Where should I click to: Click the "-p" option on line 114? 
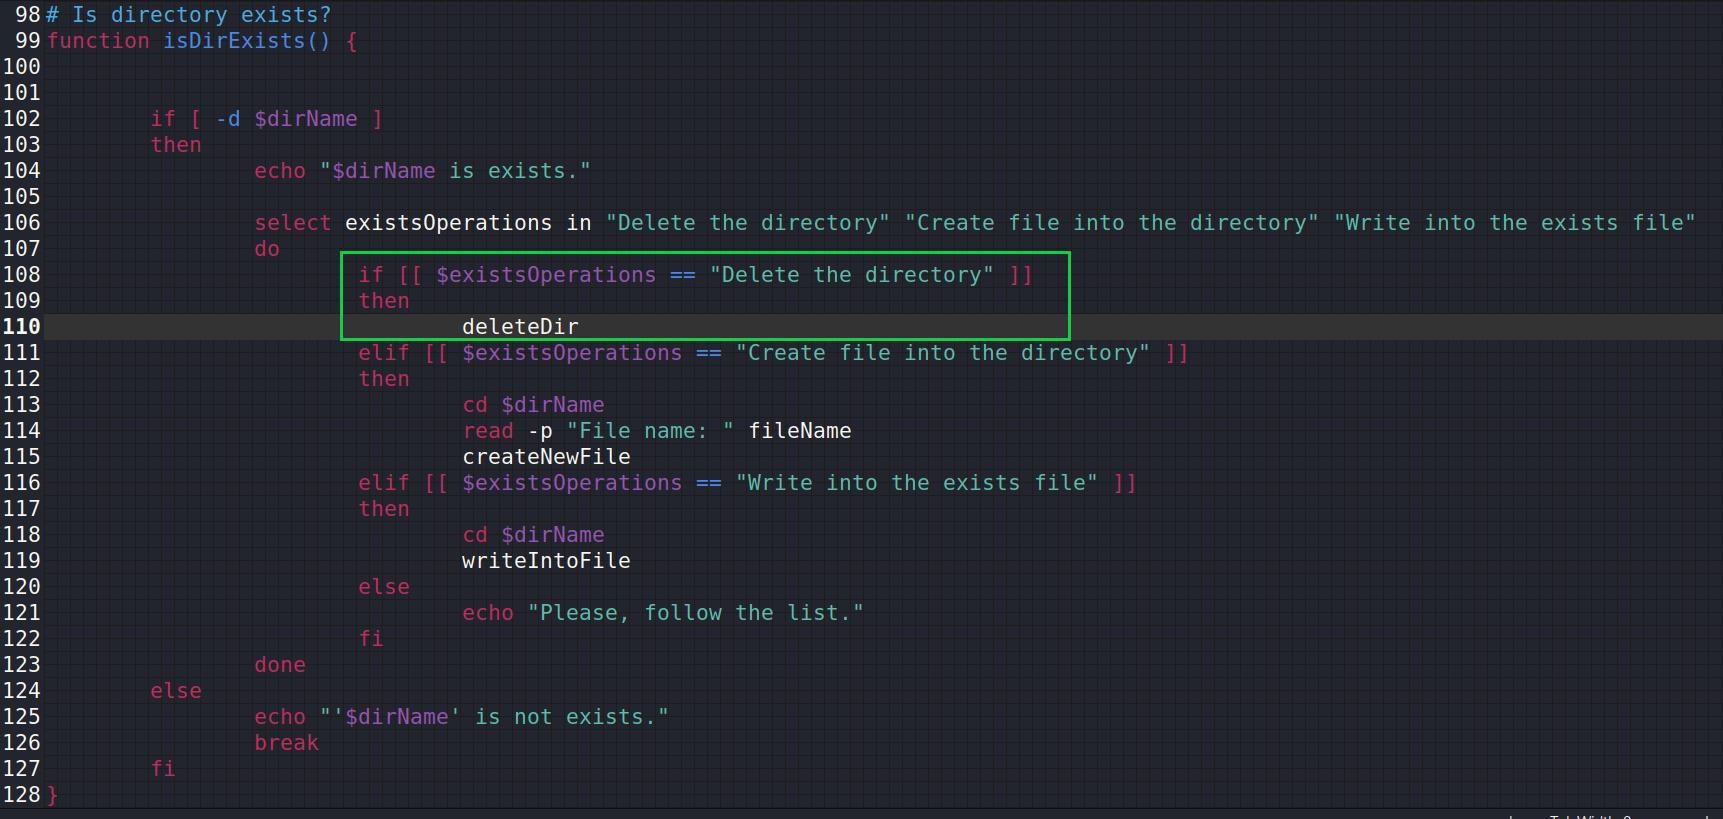pyautogui.click(x=540, y=431)
